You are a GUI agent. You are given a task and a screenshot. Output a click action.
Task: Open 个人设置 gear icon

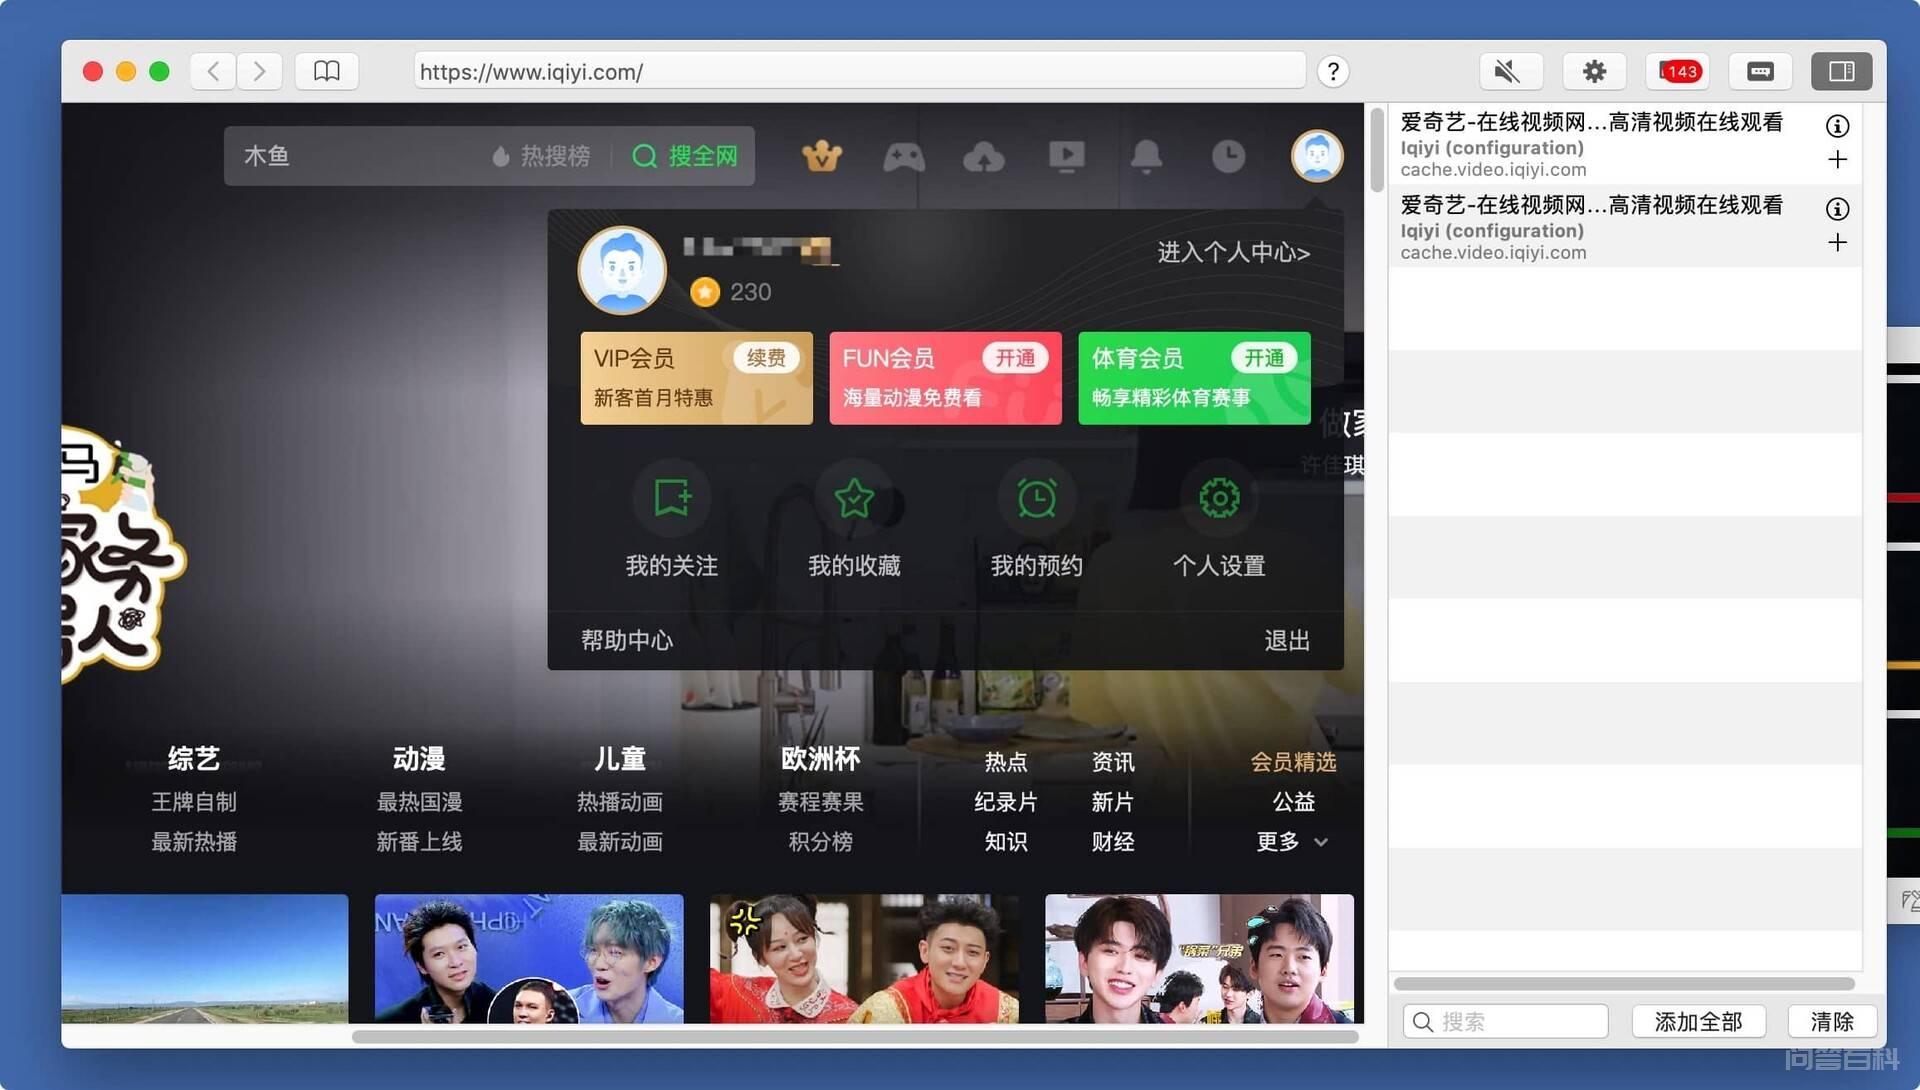[1219, 498]
